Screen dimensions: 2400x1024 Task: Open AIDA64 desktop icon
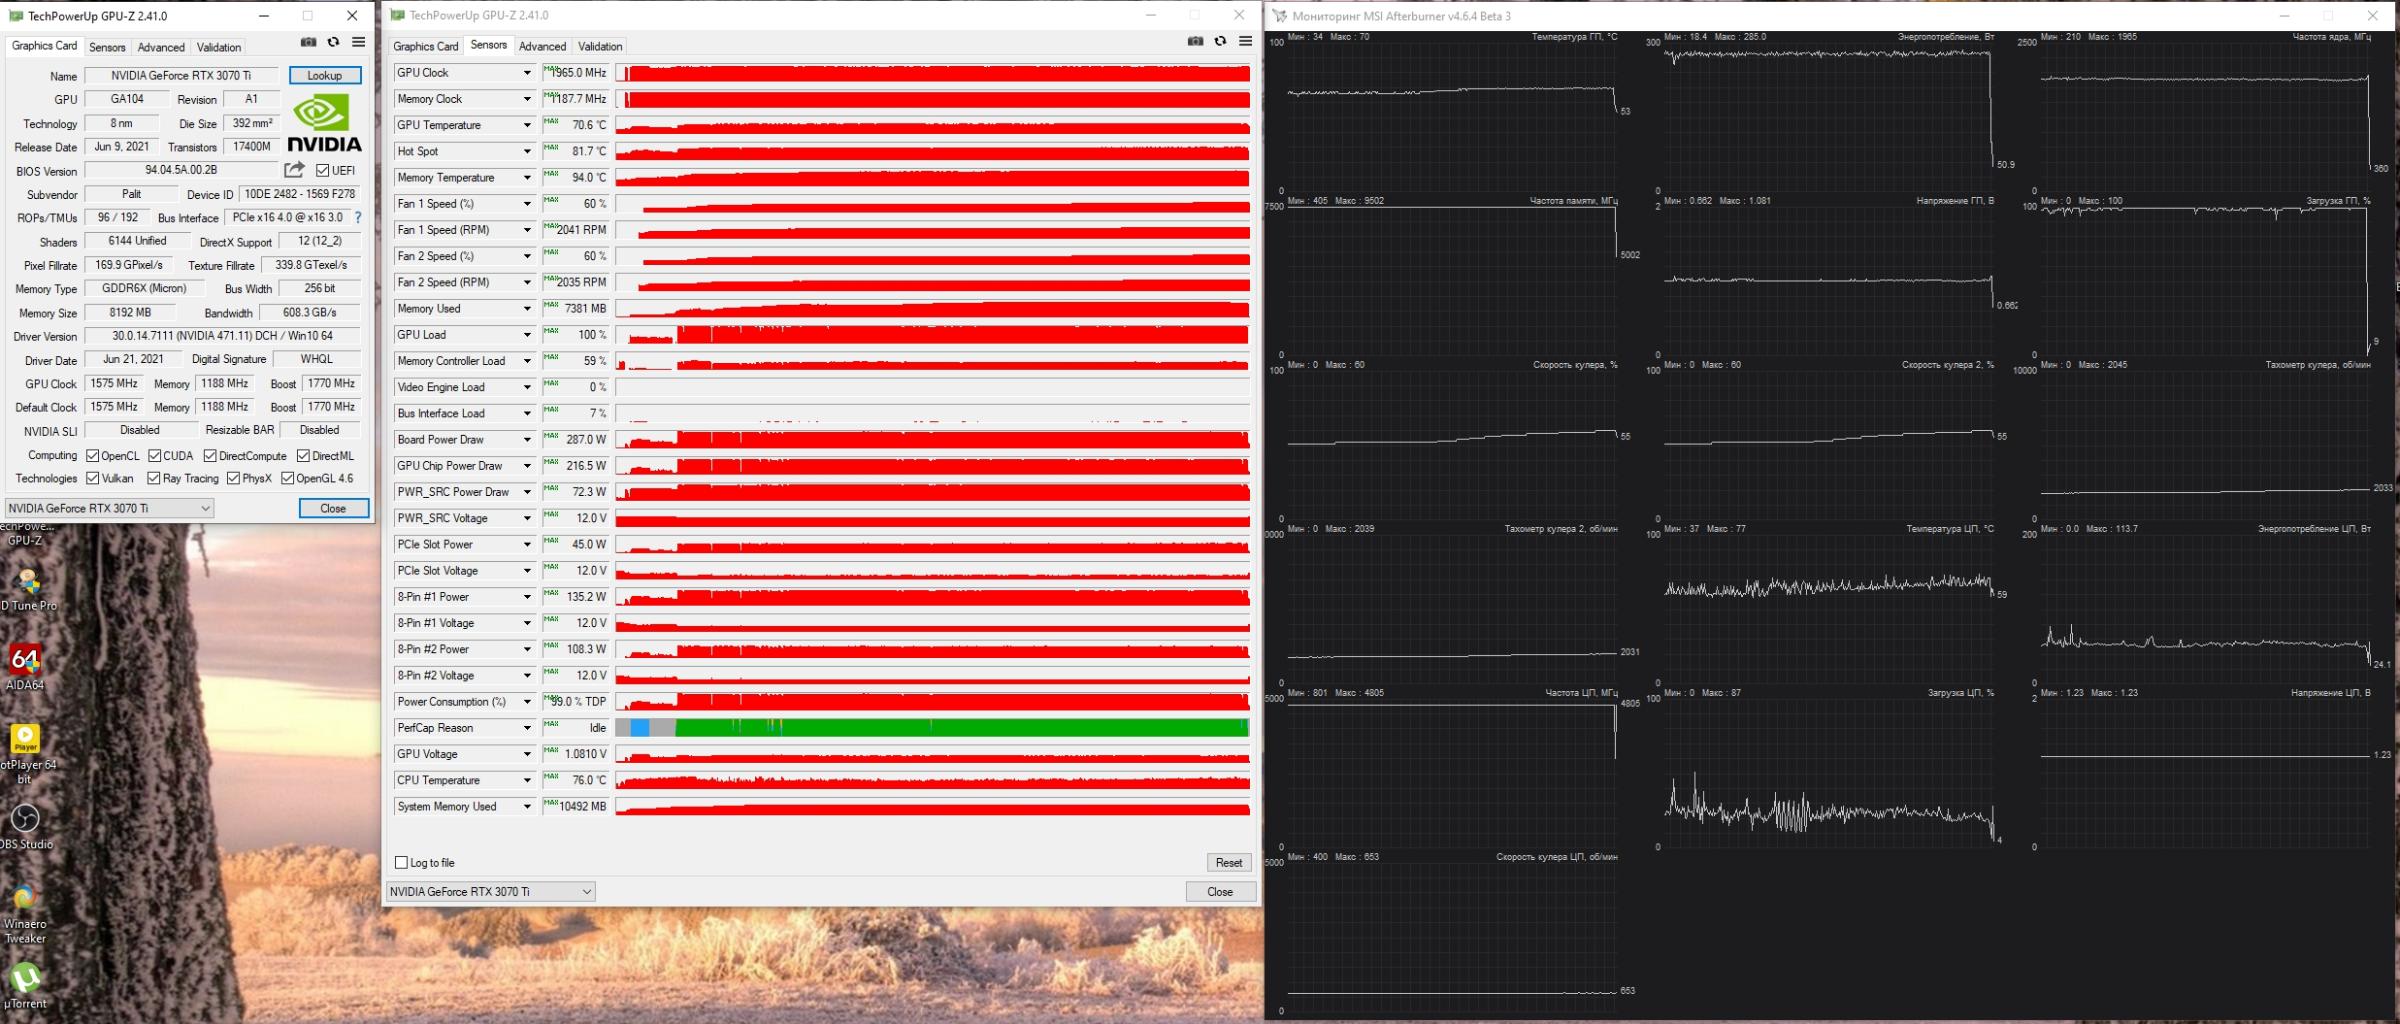point(25,668)
